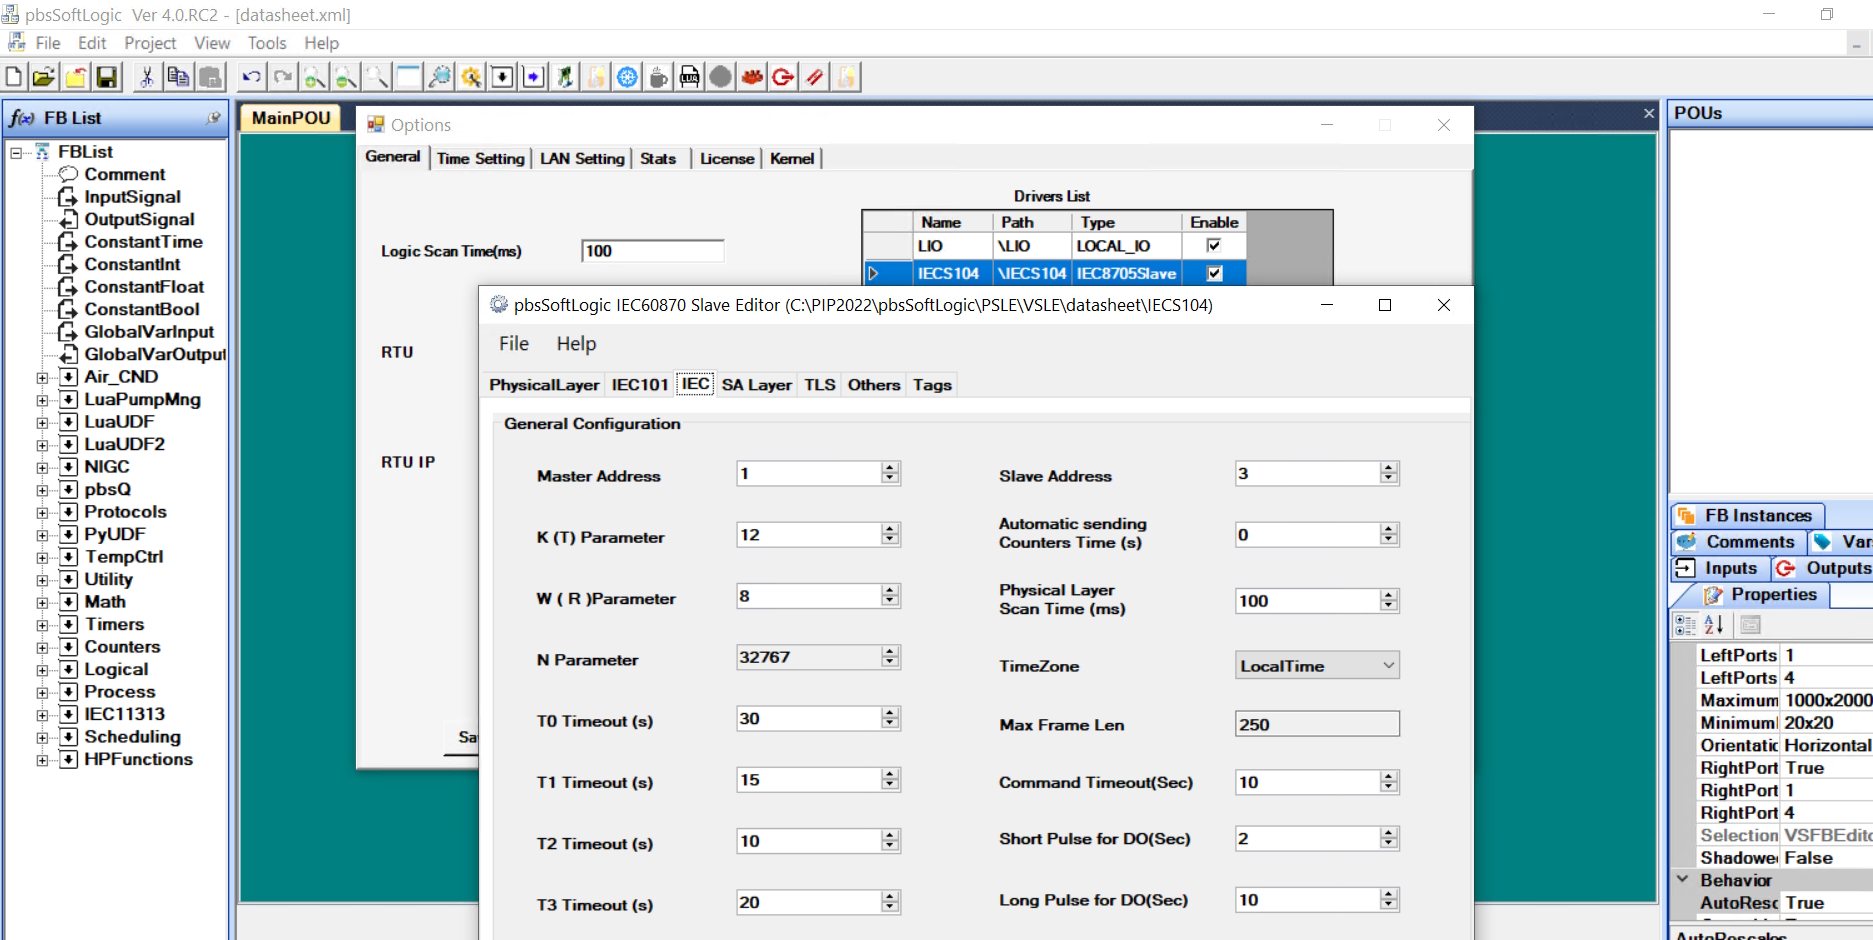Click the Save diskette icon
Viewport: 1873px width, 940px height.
coord(106,76)
